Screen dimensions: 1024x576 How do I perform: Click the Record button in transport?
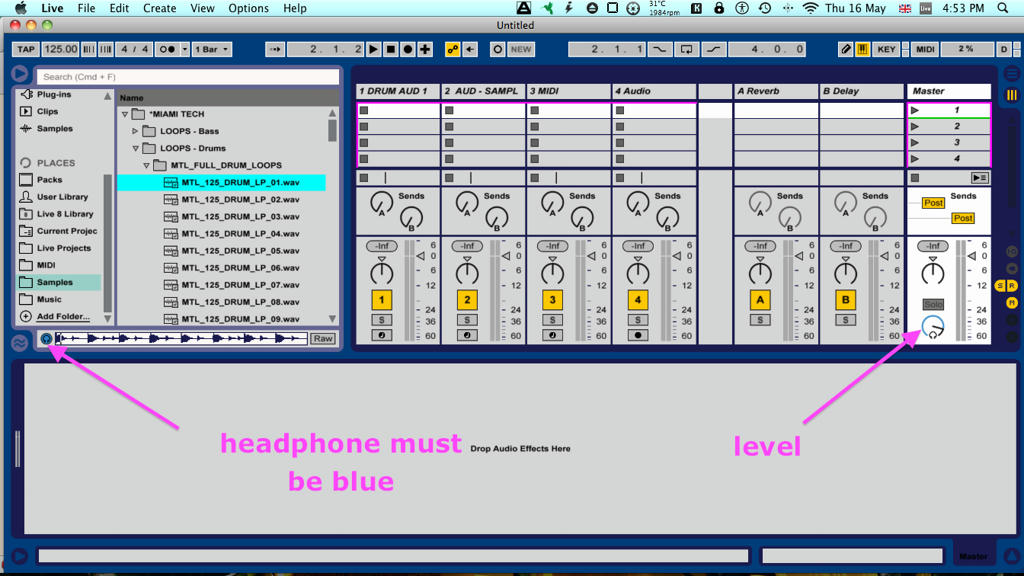[x=408, y=49]
